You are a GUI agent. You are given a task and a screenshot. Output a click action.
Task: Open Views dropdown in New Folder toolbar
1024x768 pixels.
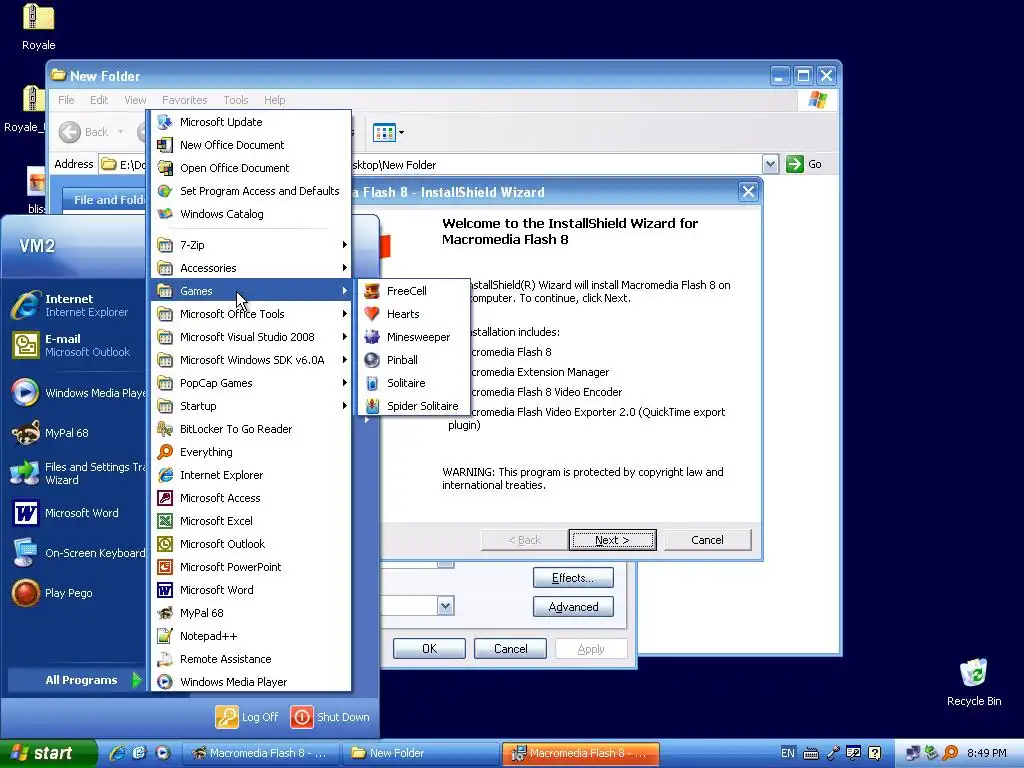coord(401,133)
